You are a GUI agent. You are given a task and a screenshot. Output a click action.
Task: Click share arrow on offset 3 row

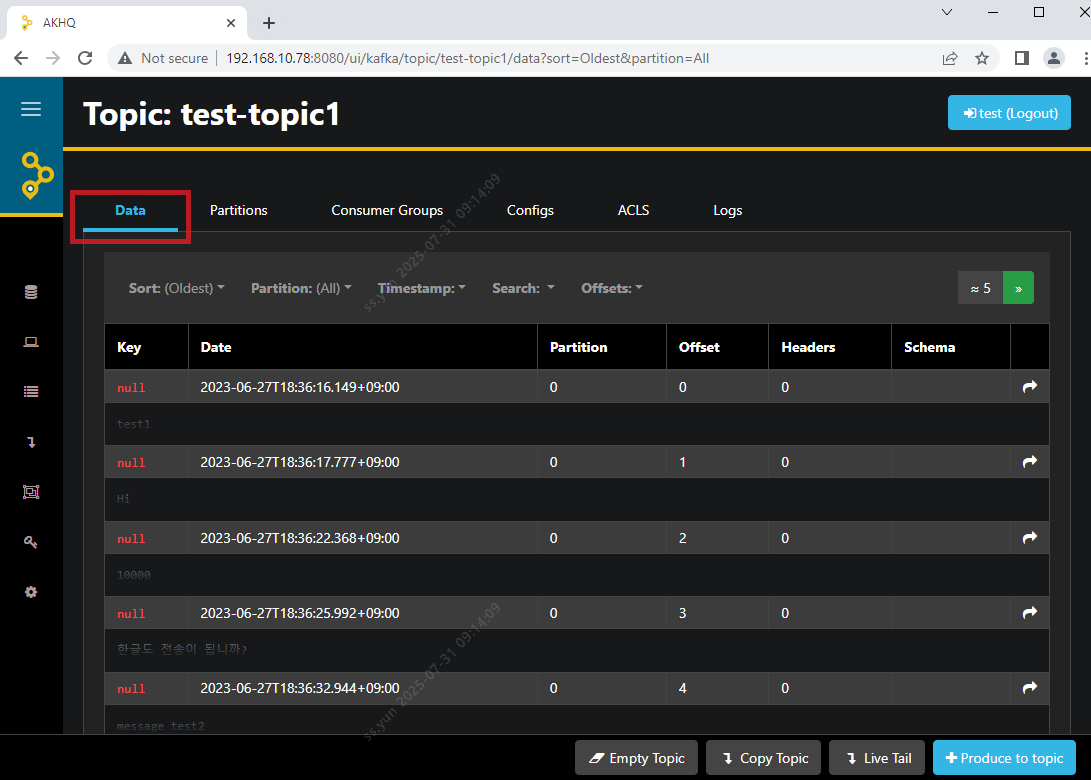point(1030,613)
